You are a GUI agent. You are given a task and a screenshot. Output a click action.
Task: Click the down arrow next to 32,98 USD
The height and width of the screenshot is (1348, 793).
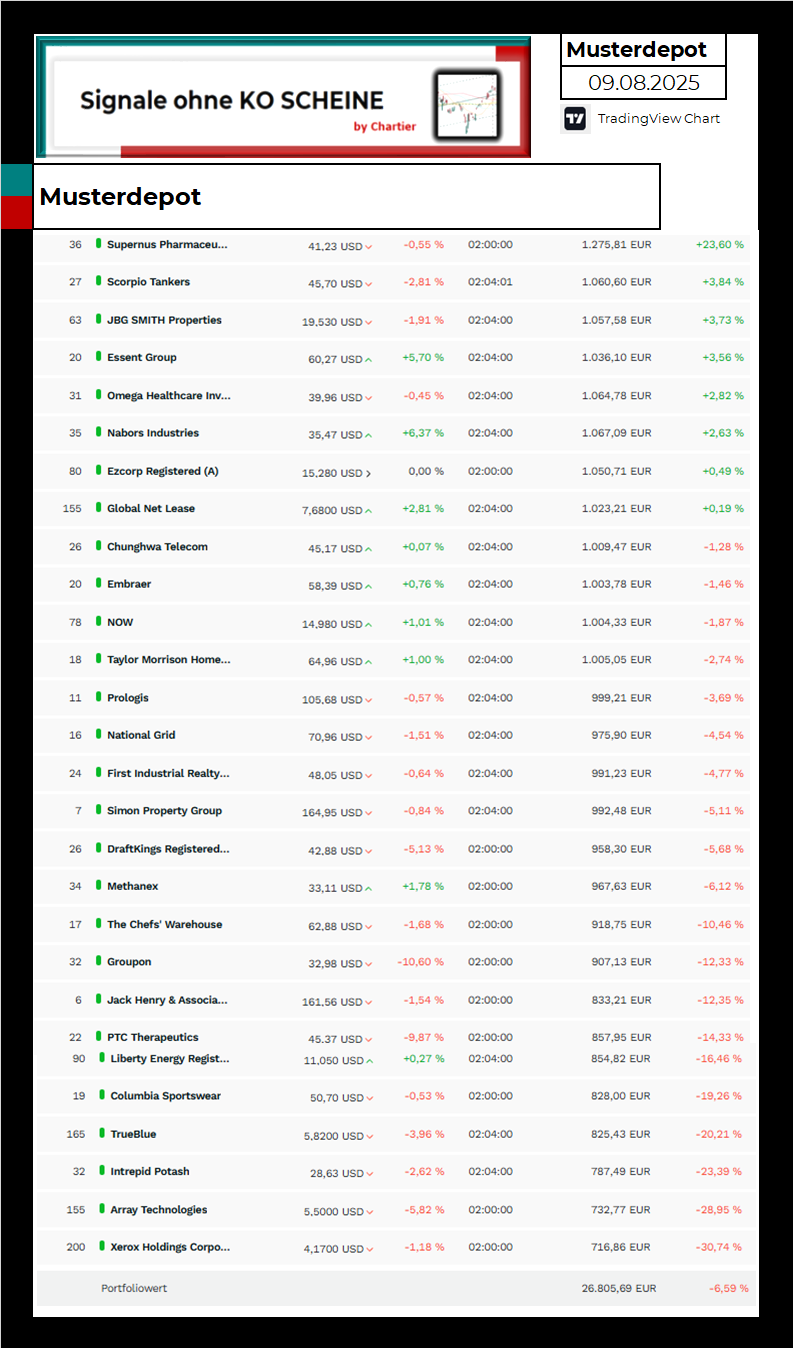click(368, 964)
